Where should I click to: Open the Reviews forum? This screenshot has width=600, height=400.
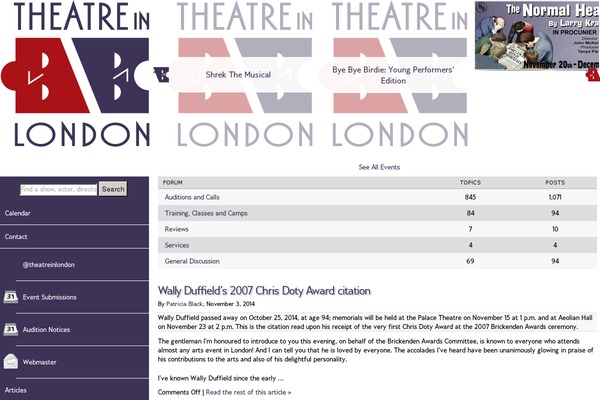pos(176,229)
